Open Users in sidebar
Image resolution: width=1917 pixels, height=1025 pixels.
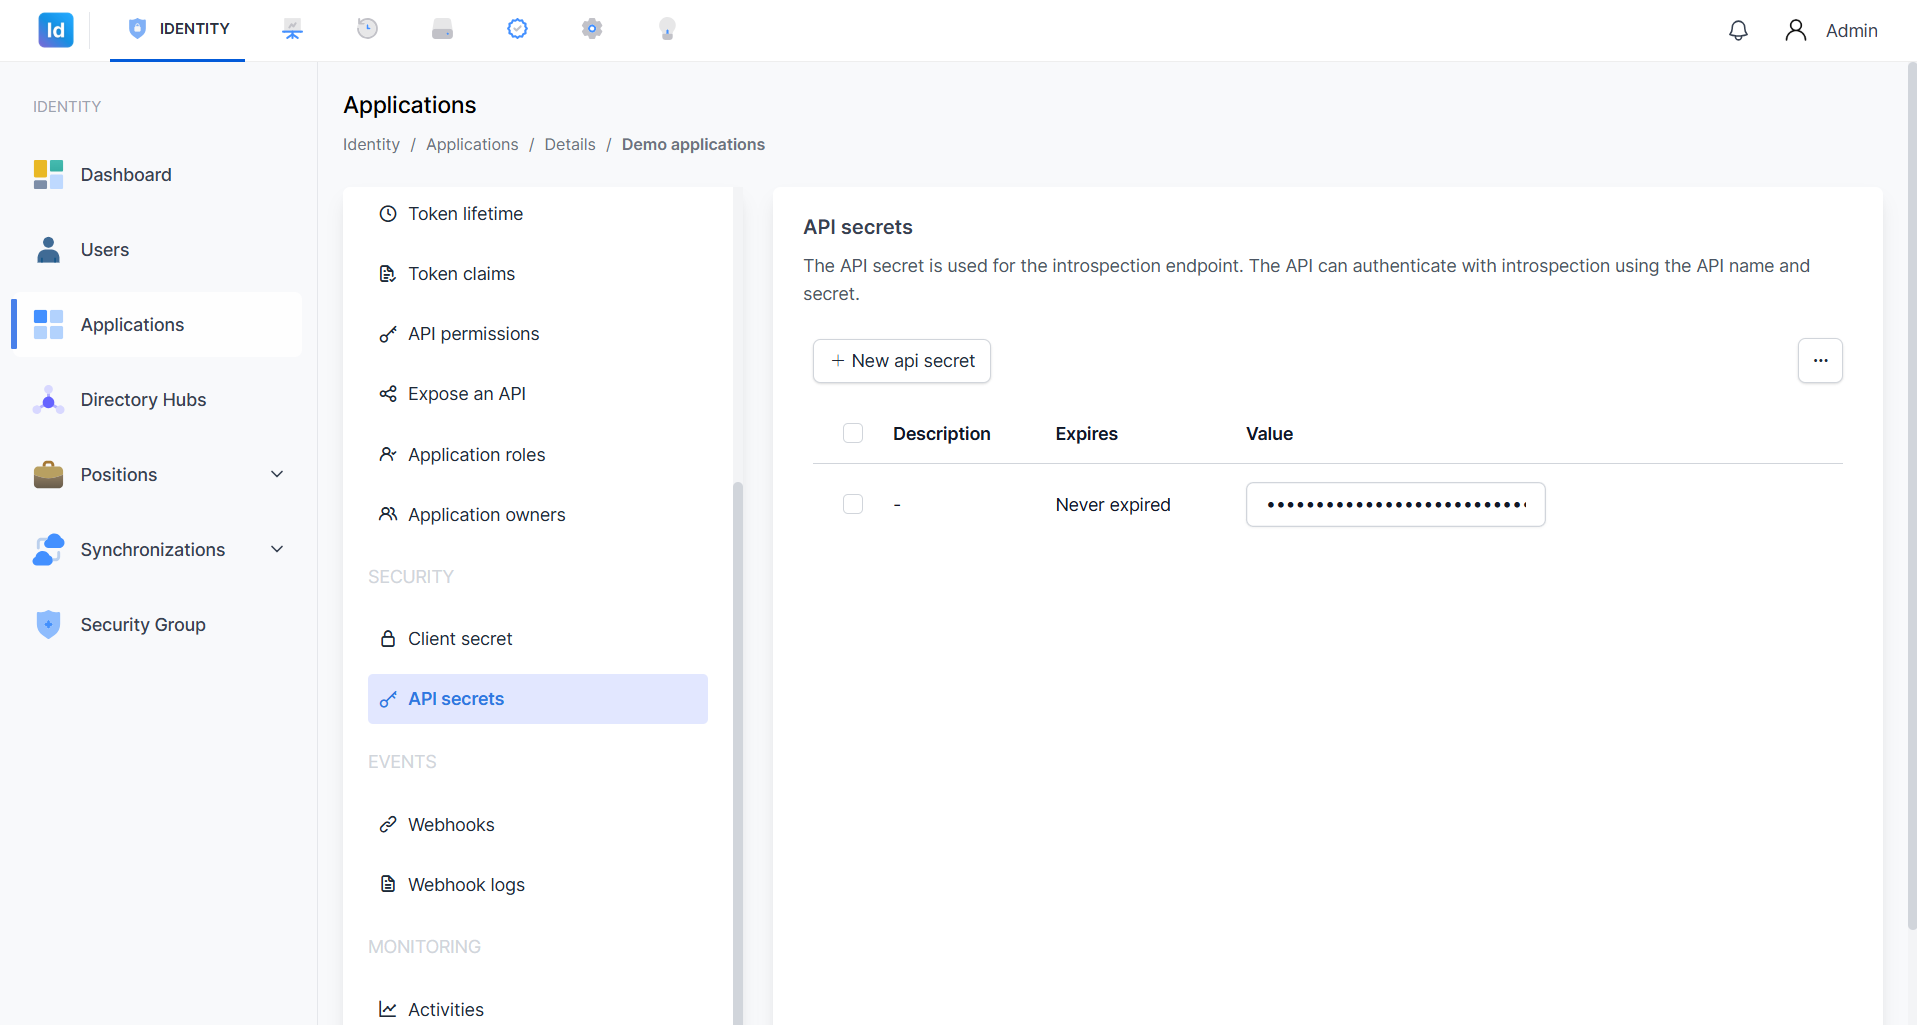157,250
